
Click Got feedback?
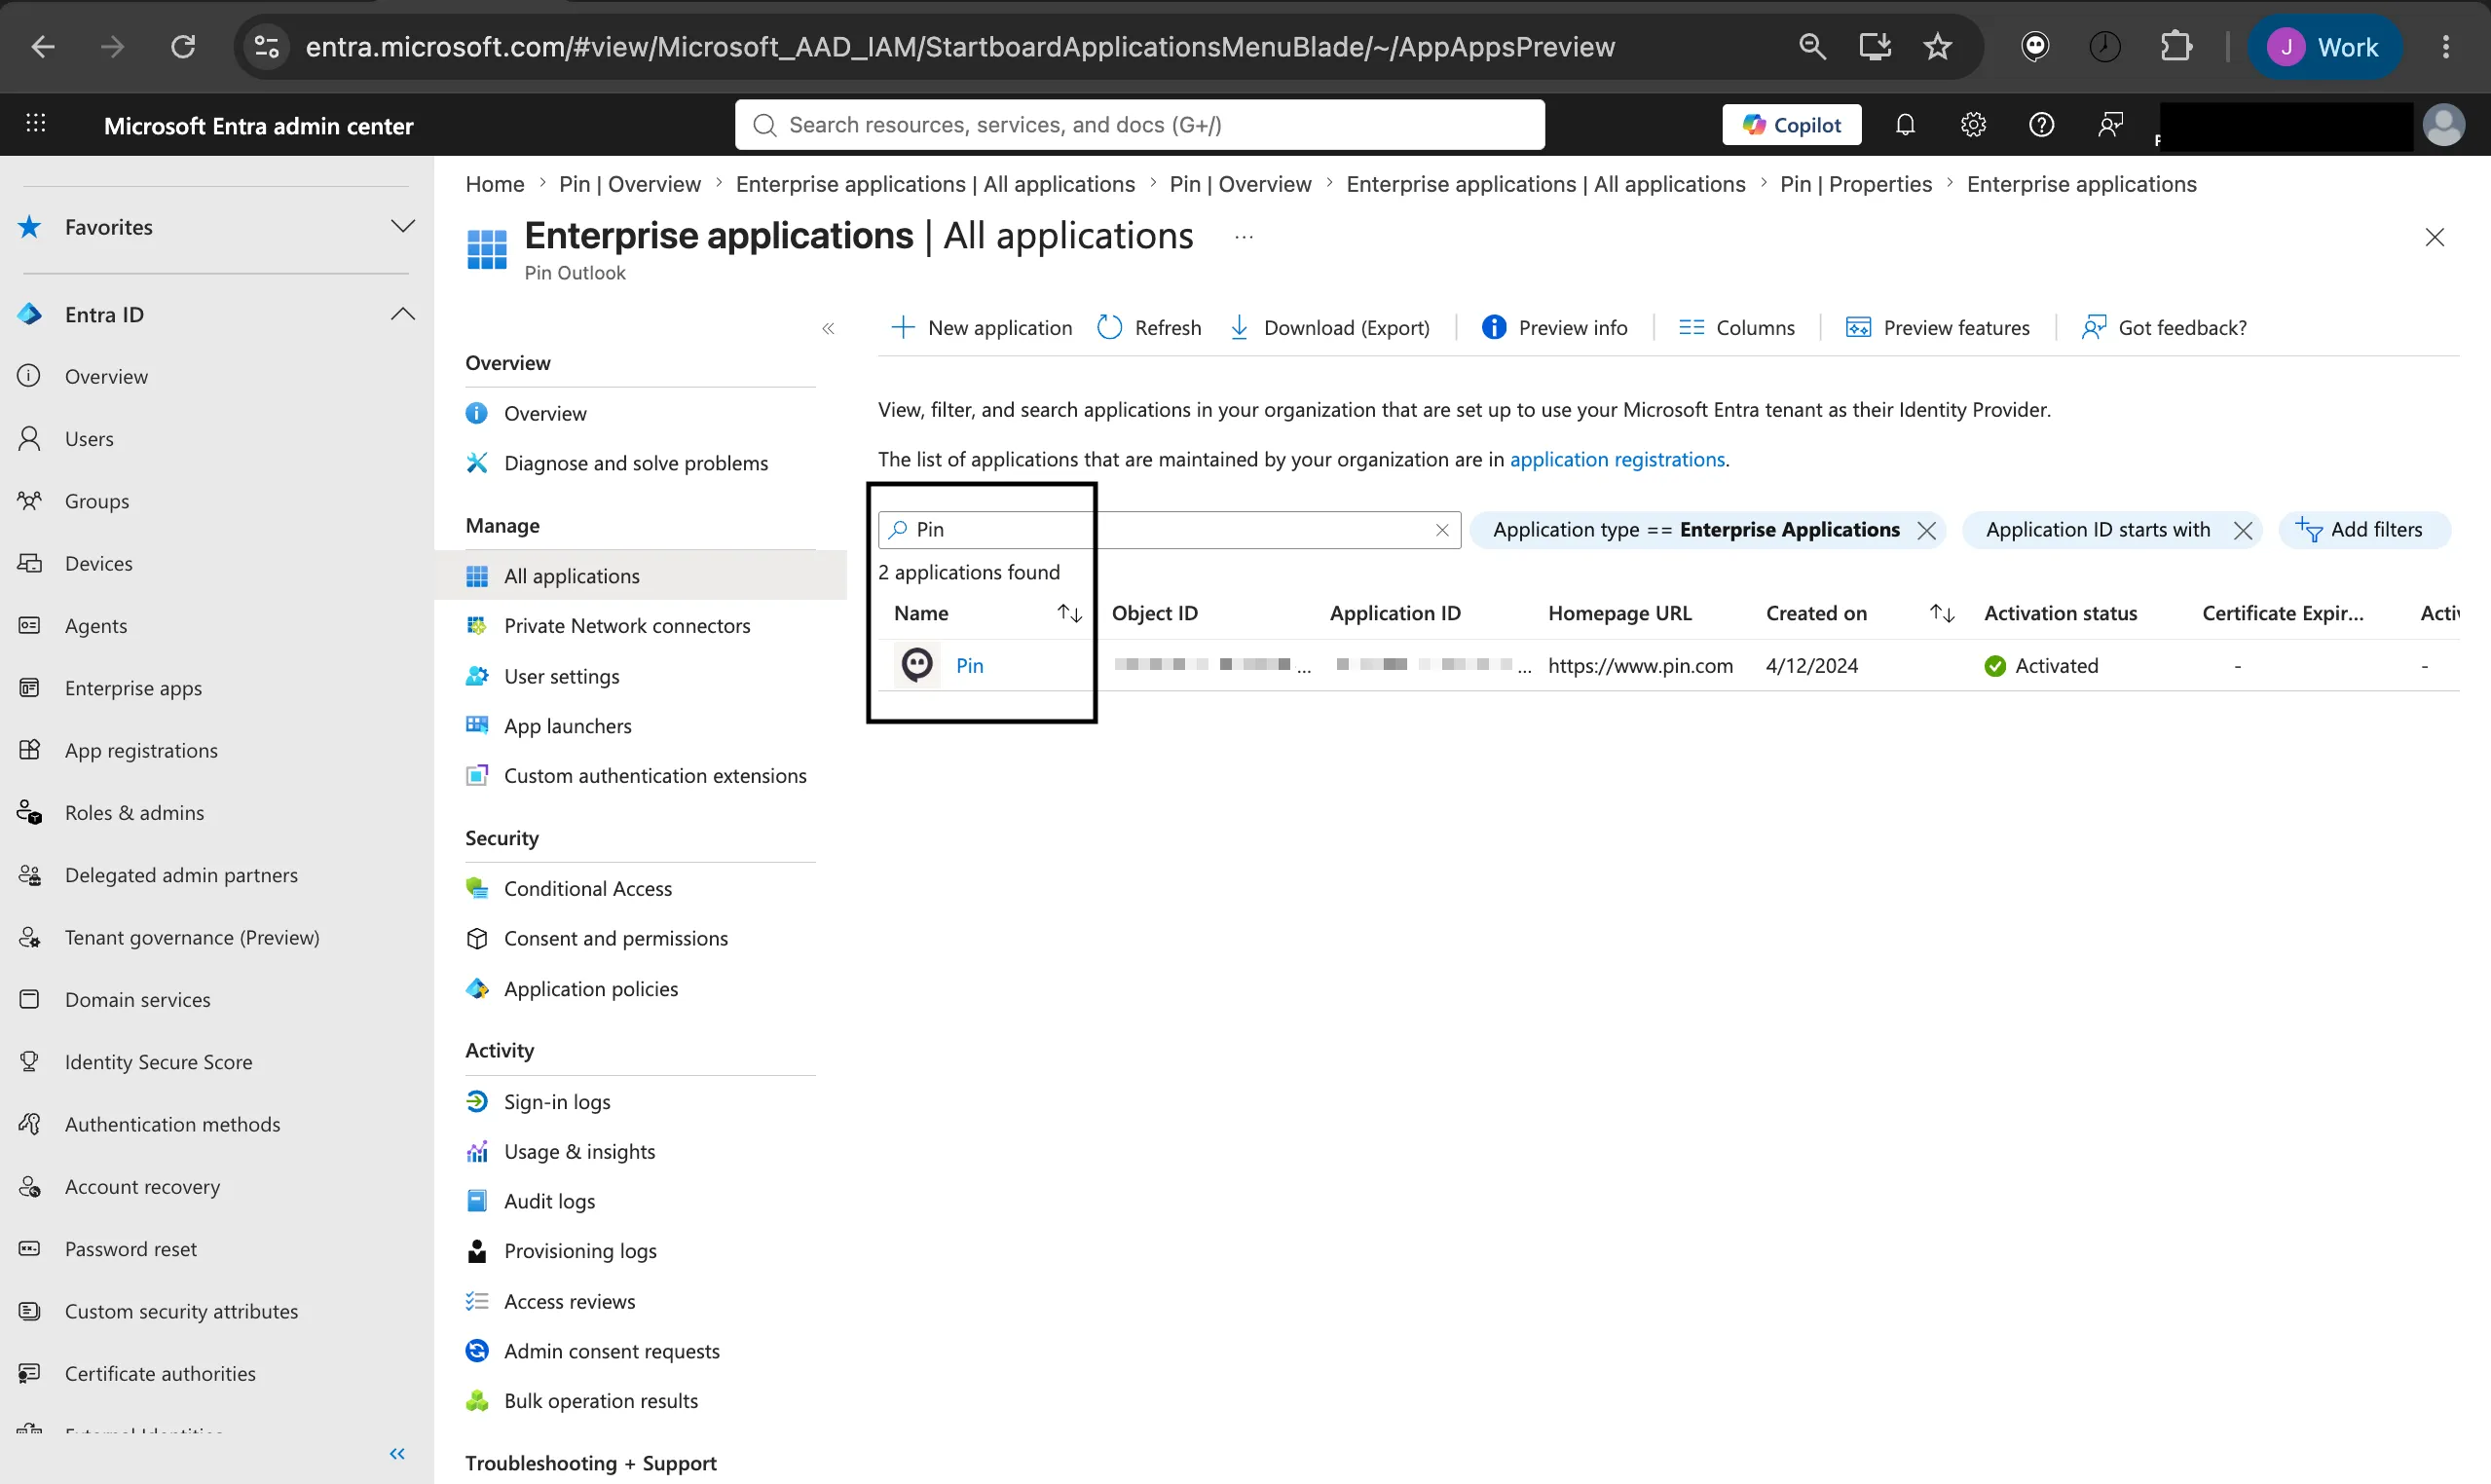pos(2164,328)
